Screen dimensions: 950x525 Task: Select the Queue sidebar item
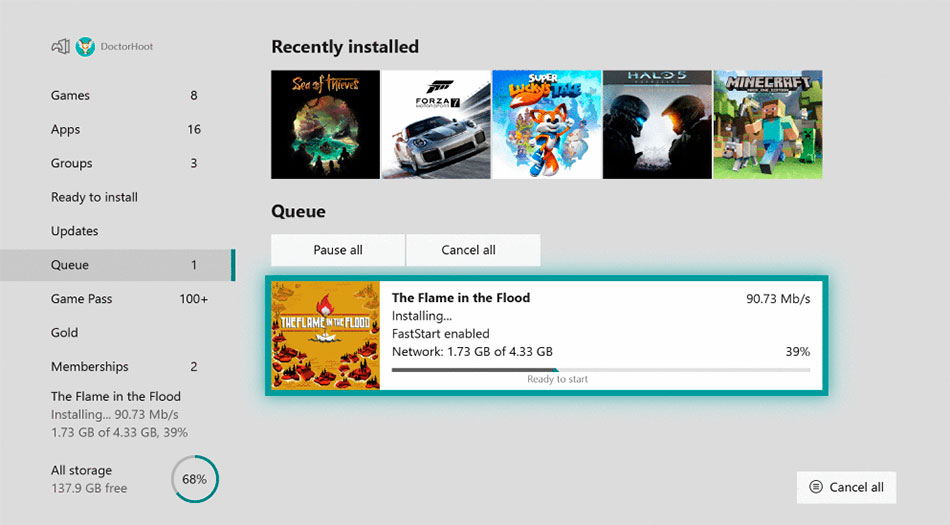tap(118, 265)
